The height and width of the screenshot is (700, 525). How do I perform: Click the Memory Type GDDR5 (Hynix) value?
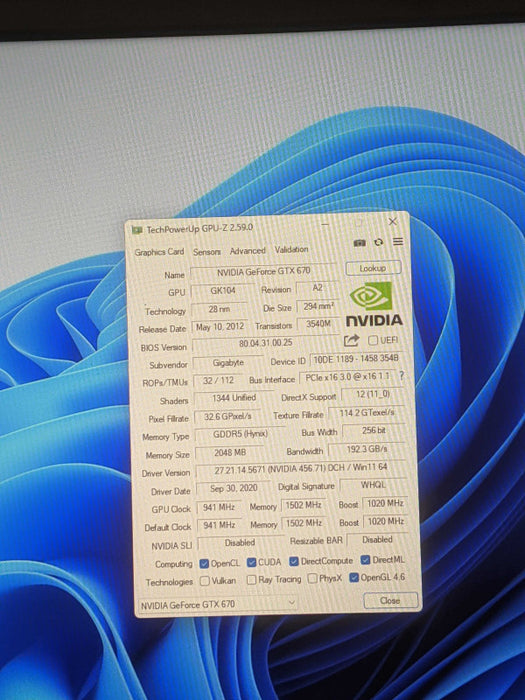pos(240,434)
